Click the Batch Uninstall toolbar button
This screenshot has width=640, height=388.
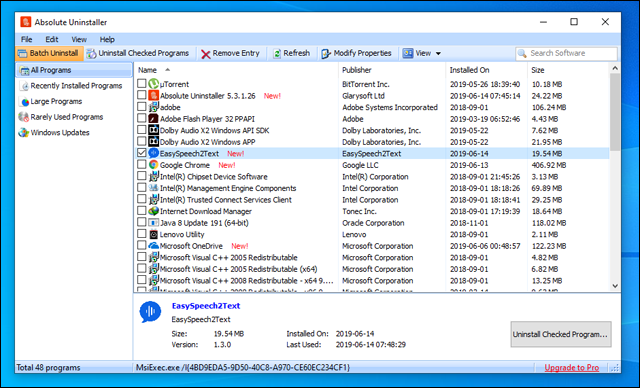point(49,53)
